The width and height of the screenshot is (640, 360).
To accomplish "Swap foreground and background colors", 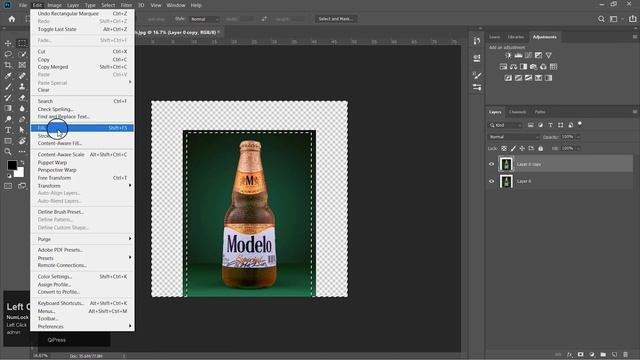I will pyautogui.click(x=22, y=162).
